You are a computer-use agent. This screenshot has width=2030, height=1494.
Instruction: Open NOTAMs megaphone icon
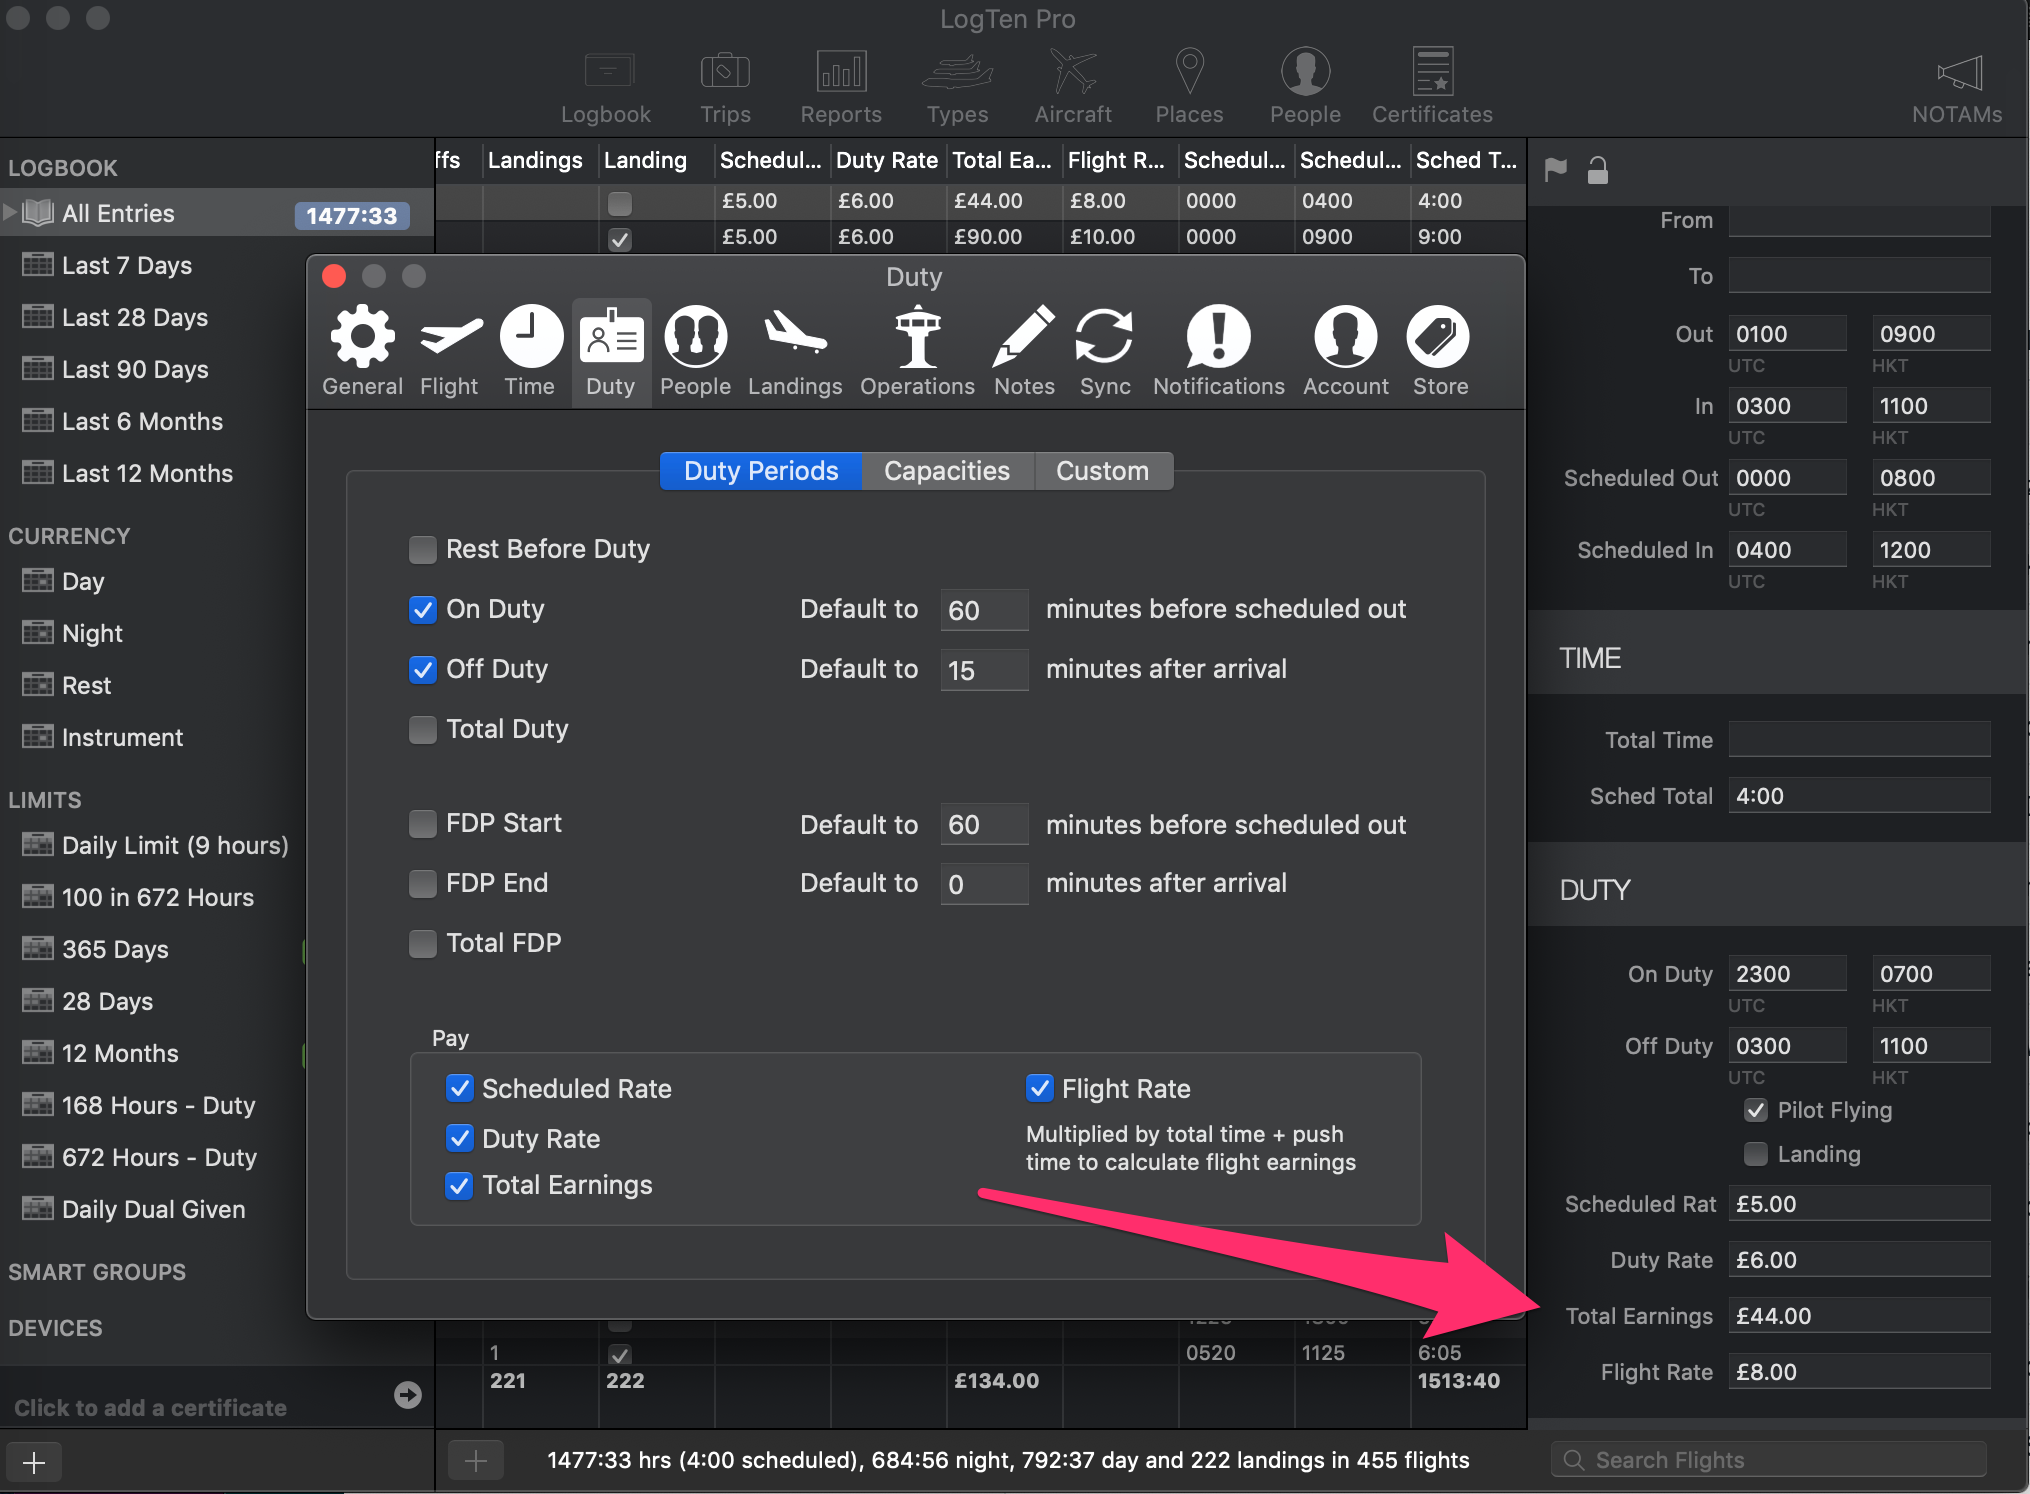click(x=1958, y=74)
